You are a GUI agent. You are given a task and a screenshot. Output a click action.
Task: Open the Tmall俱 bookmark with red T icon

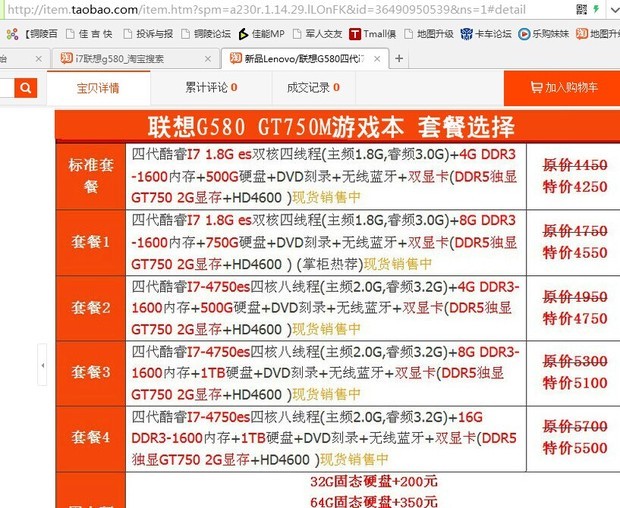[372, 34]
